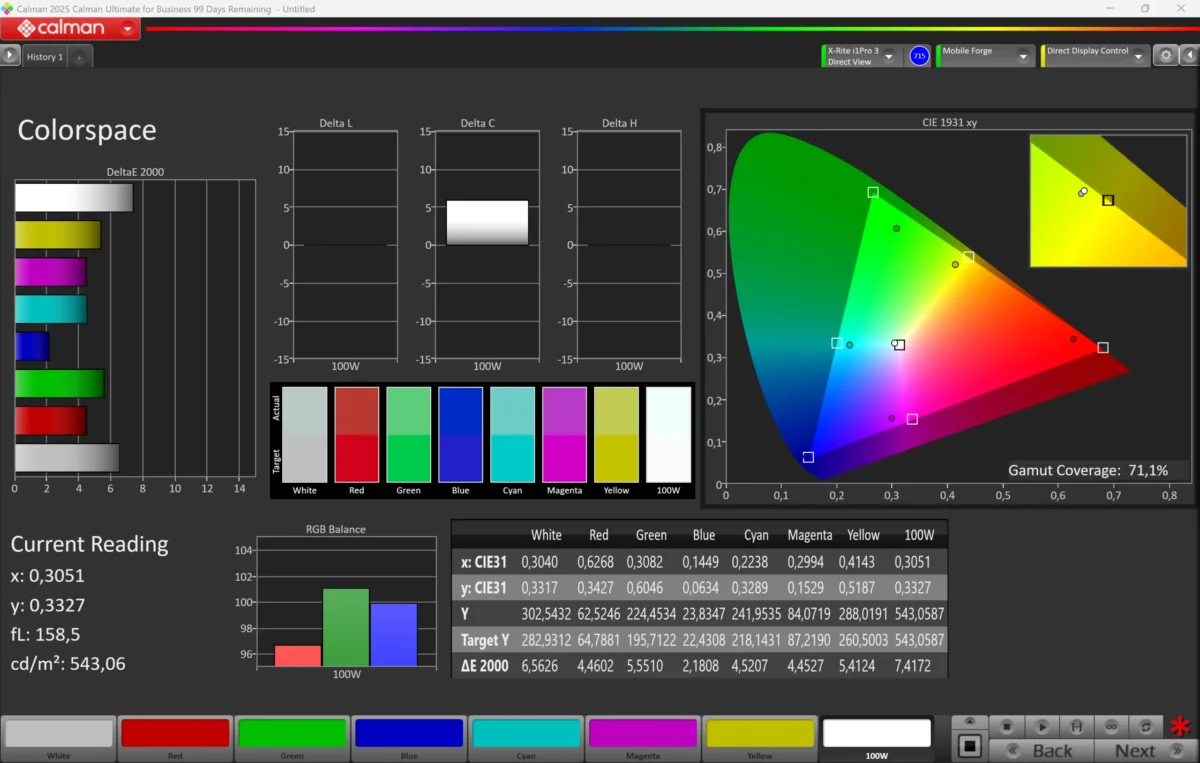Image resolution: width=1200 pixels, height=763 pixels.
Task: Click the single-read bracket icon
Action: 1076,726
